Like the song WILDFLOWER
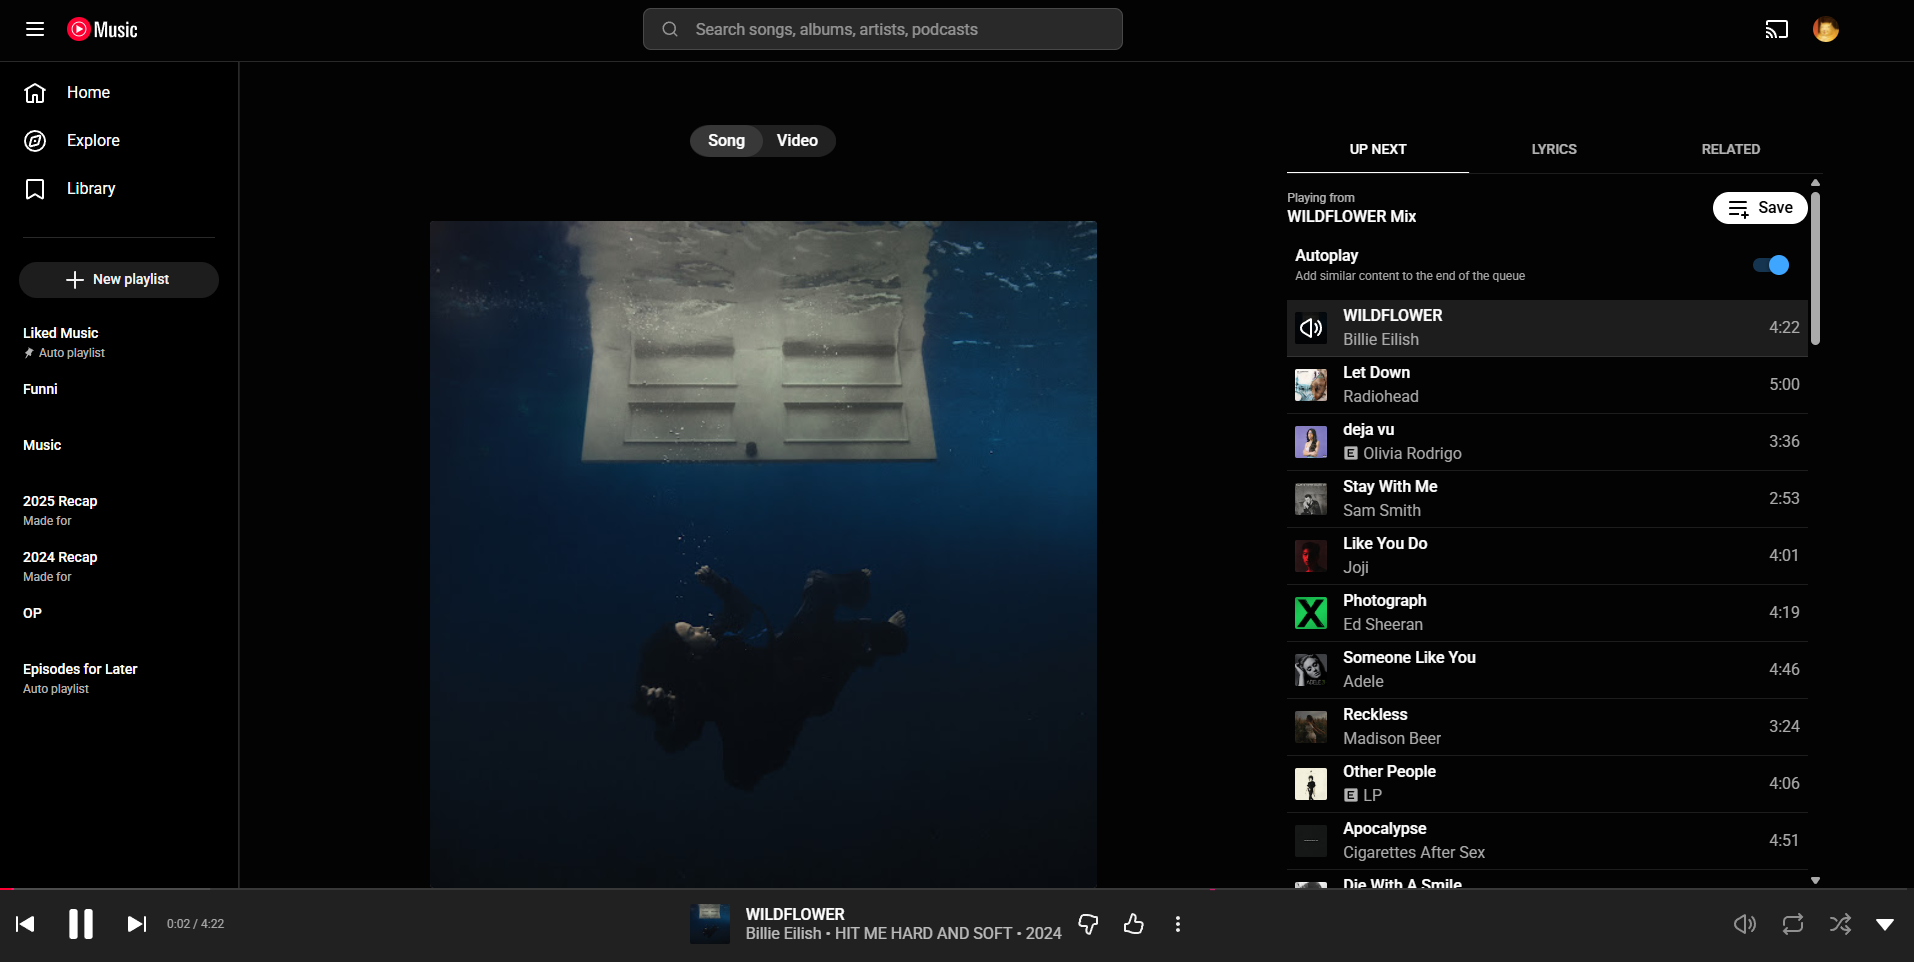This screenshot has height=962, width=1914. 1133,924
